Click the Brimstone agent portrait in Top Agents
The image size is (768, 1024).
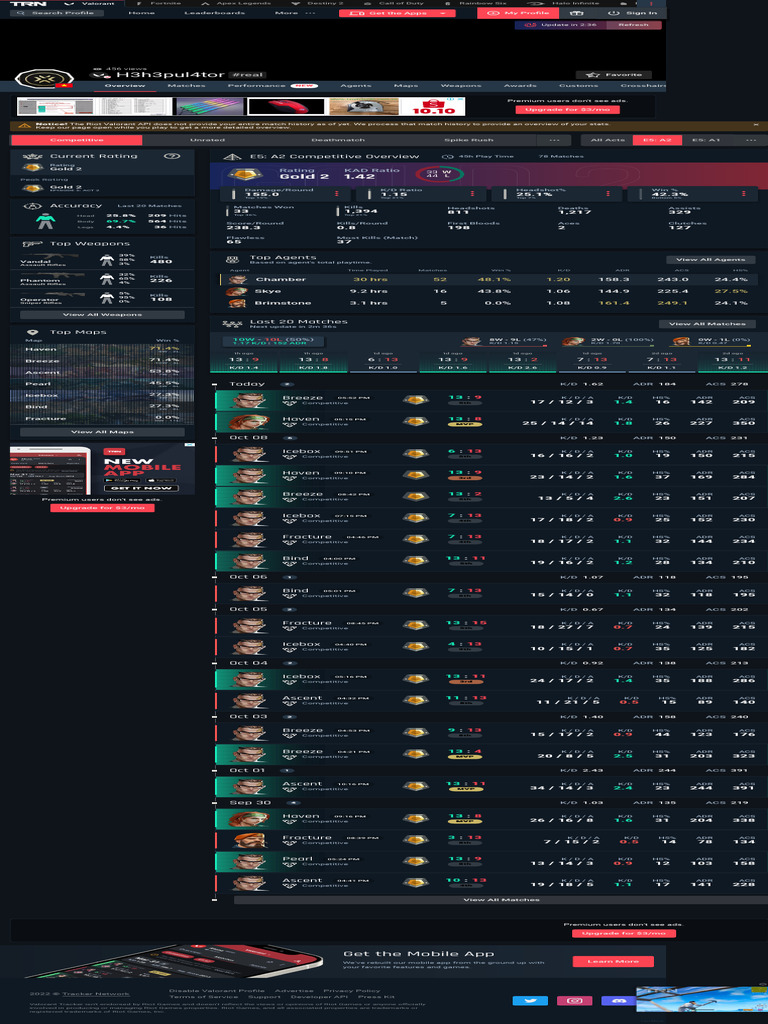(x=237, y=303)
